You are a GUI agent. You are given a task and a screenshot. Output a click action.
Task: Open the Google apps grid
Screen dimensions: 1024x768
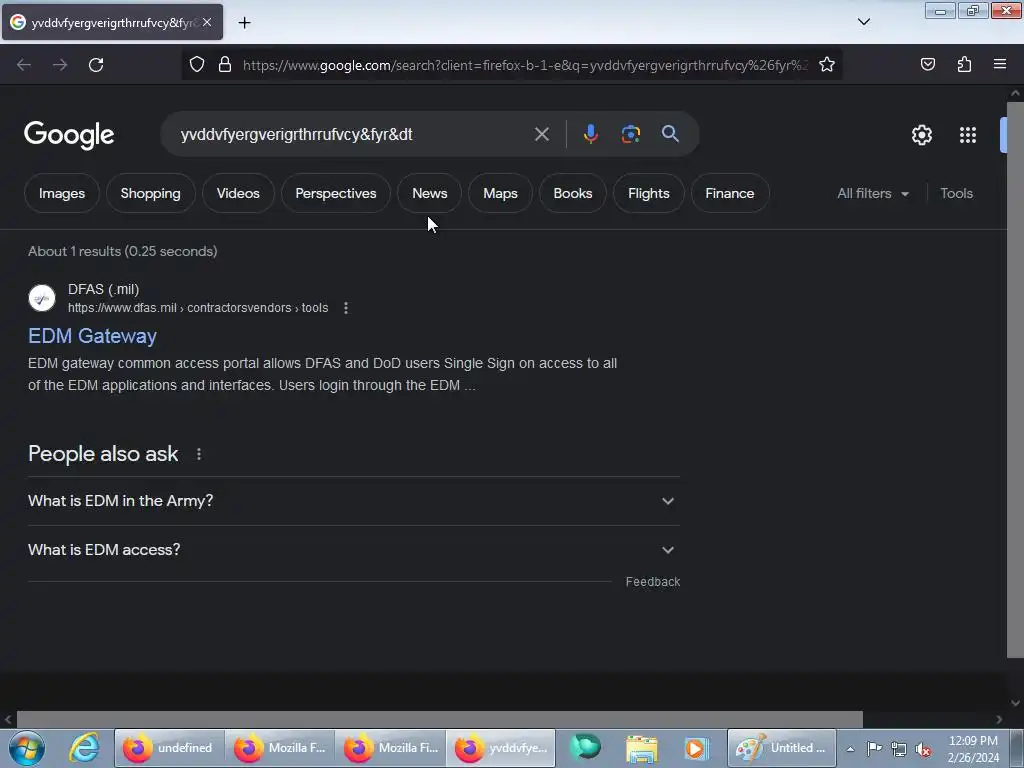tap(968, 135)
